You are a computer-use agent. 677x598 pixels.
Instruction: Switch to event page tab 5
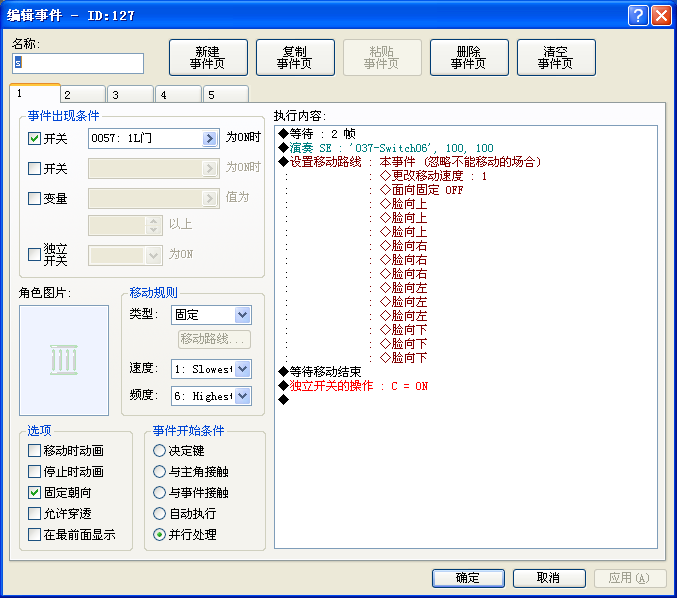[227, 95]
